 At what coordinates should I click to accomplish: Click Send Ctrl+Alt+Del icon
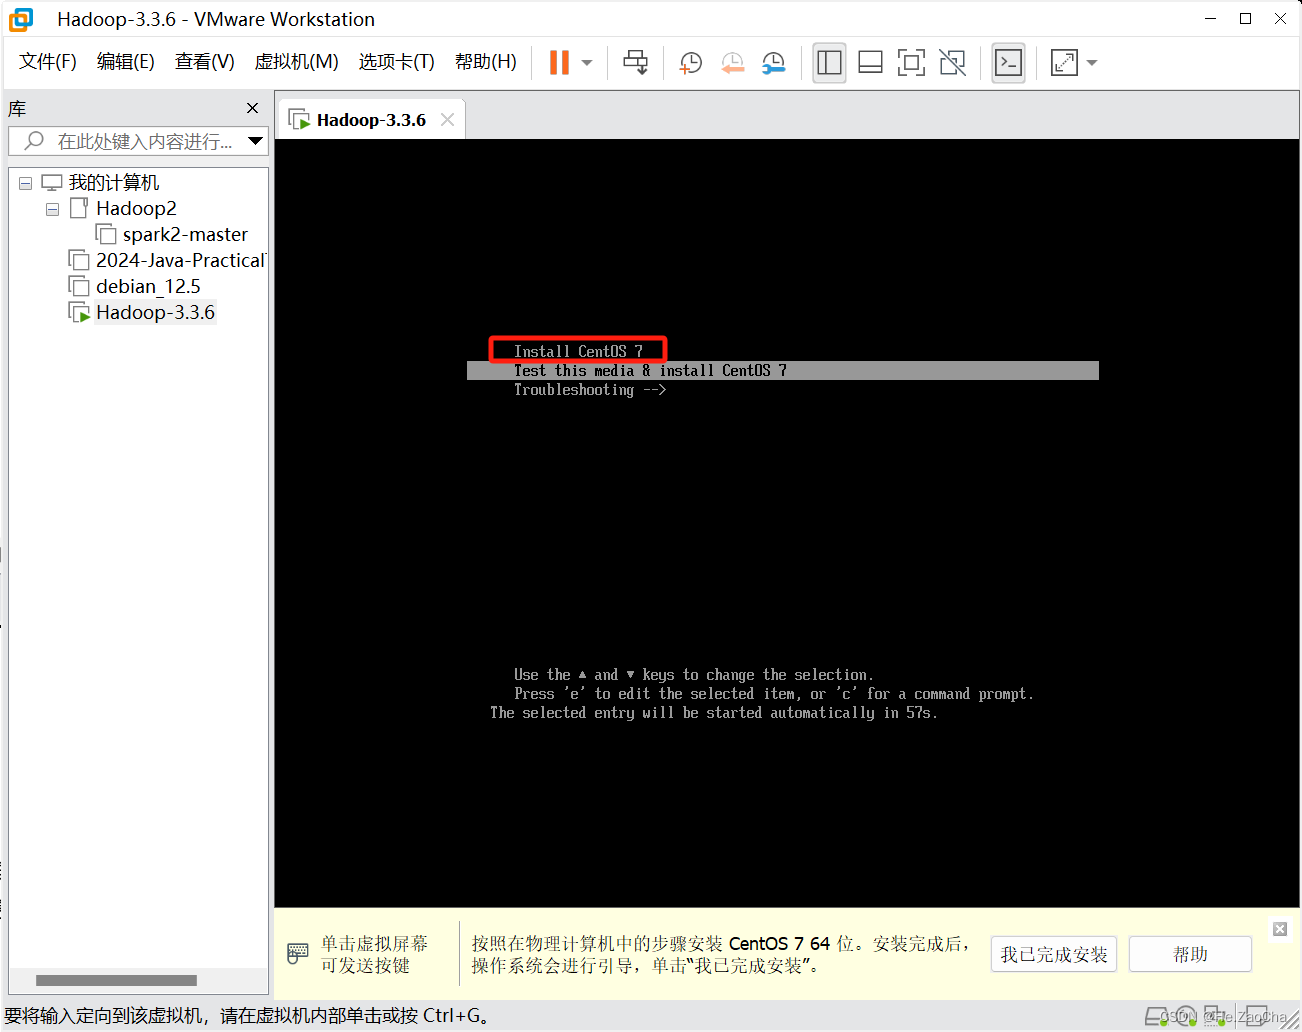tap(635, 63)
